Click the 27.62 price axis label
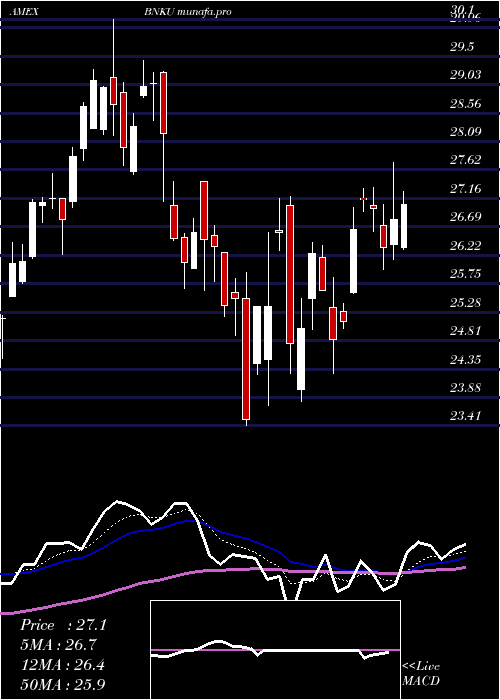 pos(465,160)
